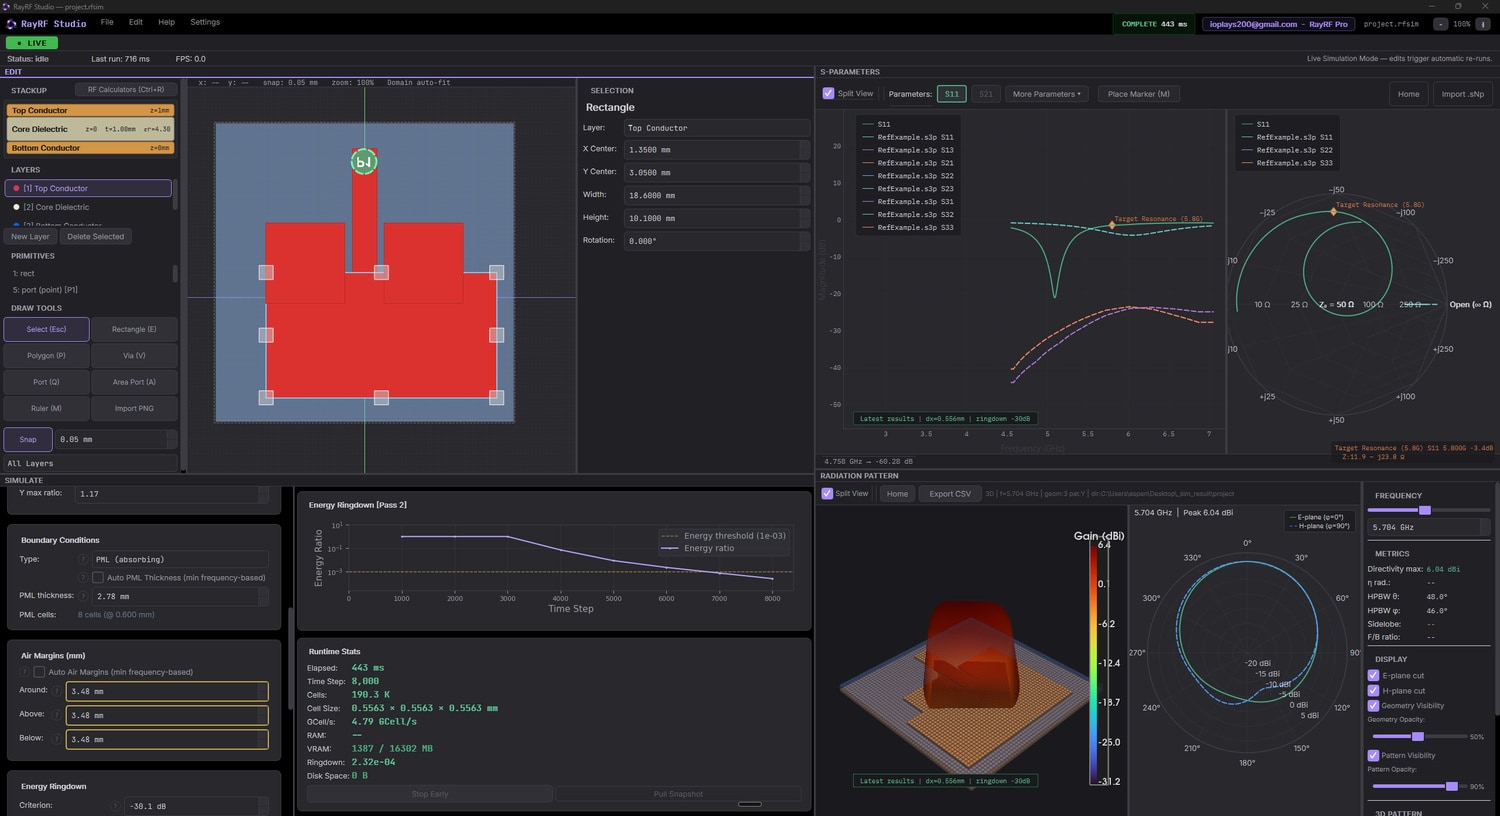Click the help icon beside the Around margin

(57, 690)
